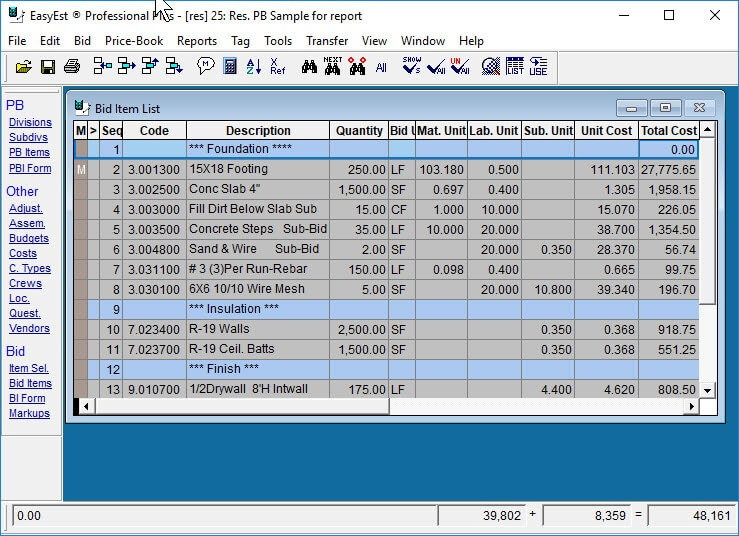The image size is (739, 536).
Task: Click the UN-check All toolbar icon
Action: click(460, 66)
